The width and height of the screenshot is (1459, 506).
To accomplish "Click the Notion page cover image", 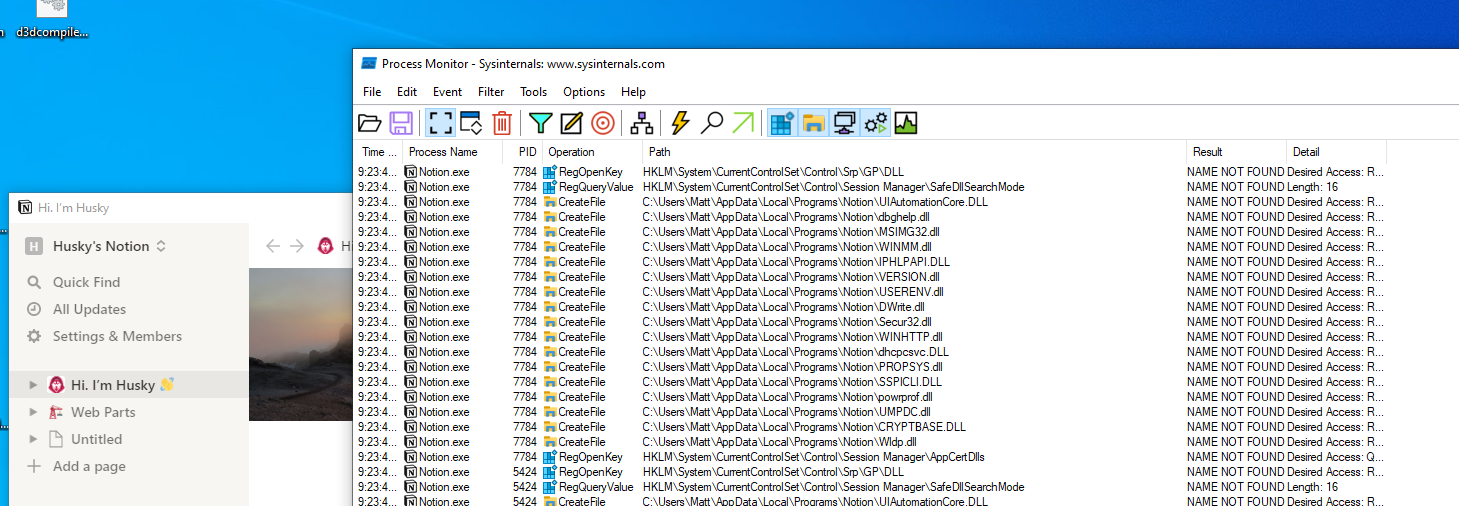I will click(x=300, y=345).
